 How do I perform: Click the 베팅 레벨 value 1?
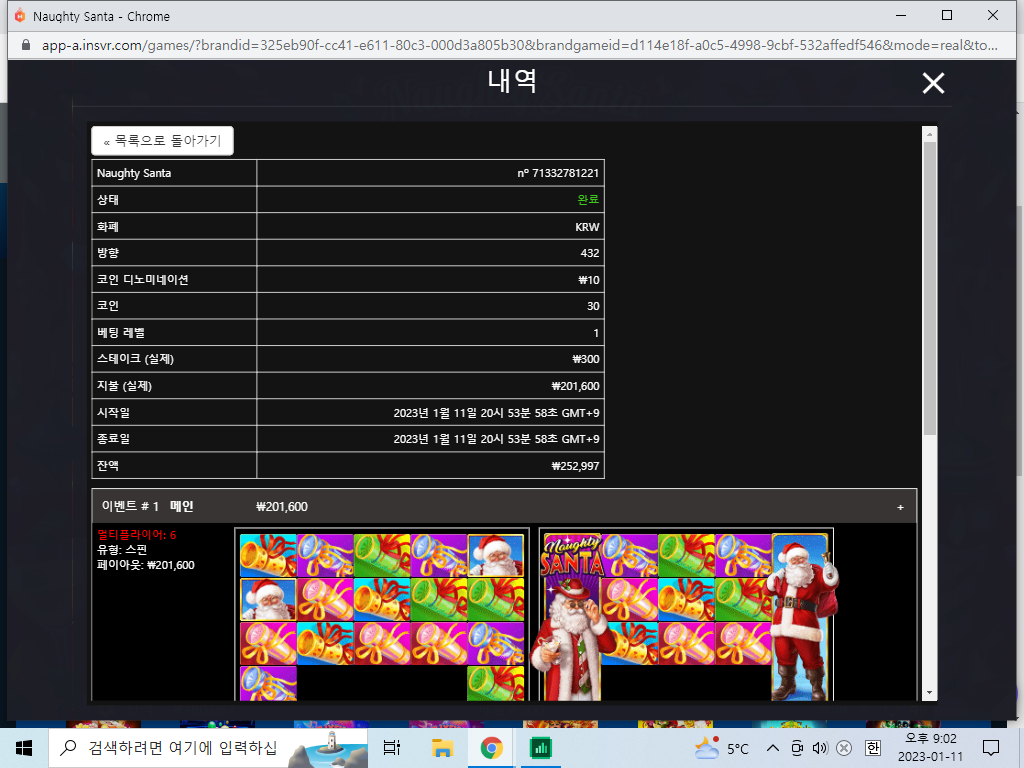(x=596, y=333)
